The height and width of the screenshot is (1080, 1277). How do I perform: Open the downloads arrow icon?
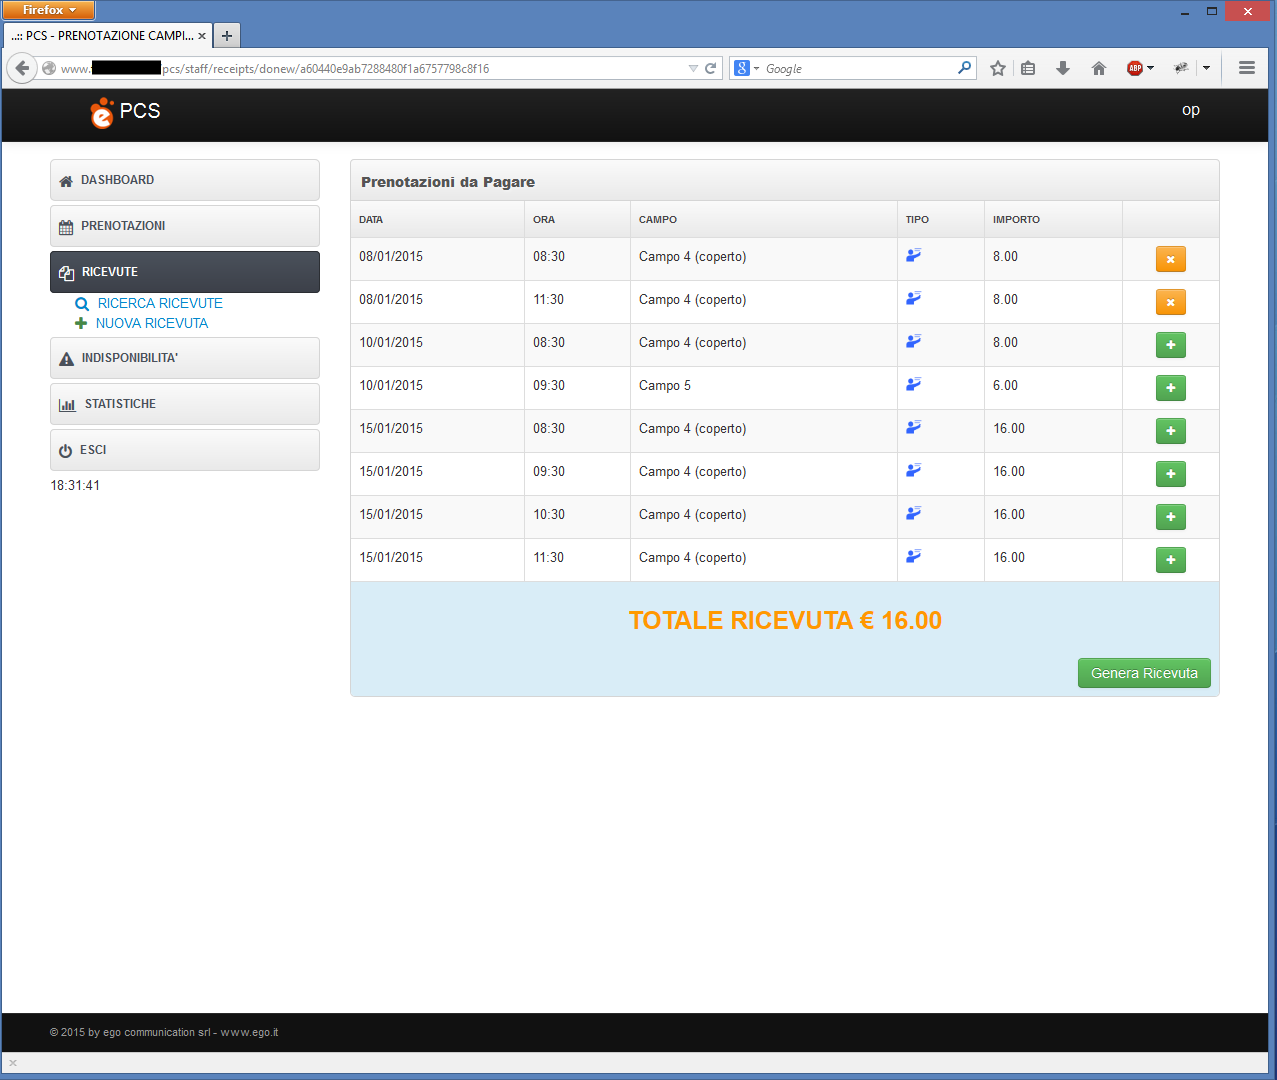(1063, 68)
